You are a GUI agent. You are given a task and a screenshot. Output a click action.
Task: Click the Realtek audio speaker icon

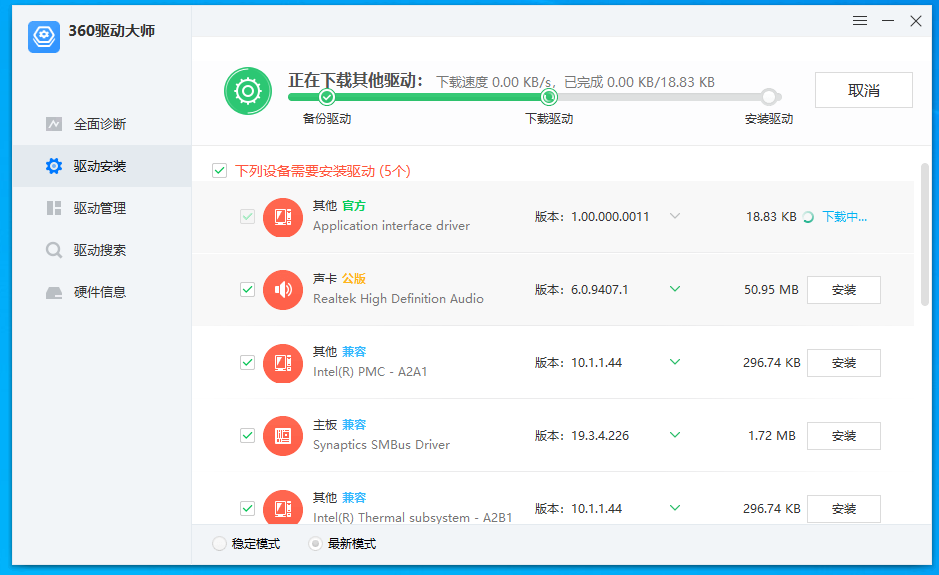pyautogui.click(x=283, y=290)
